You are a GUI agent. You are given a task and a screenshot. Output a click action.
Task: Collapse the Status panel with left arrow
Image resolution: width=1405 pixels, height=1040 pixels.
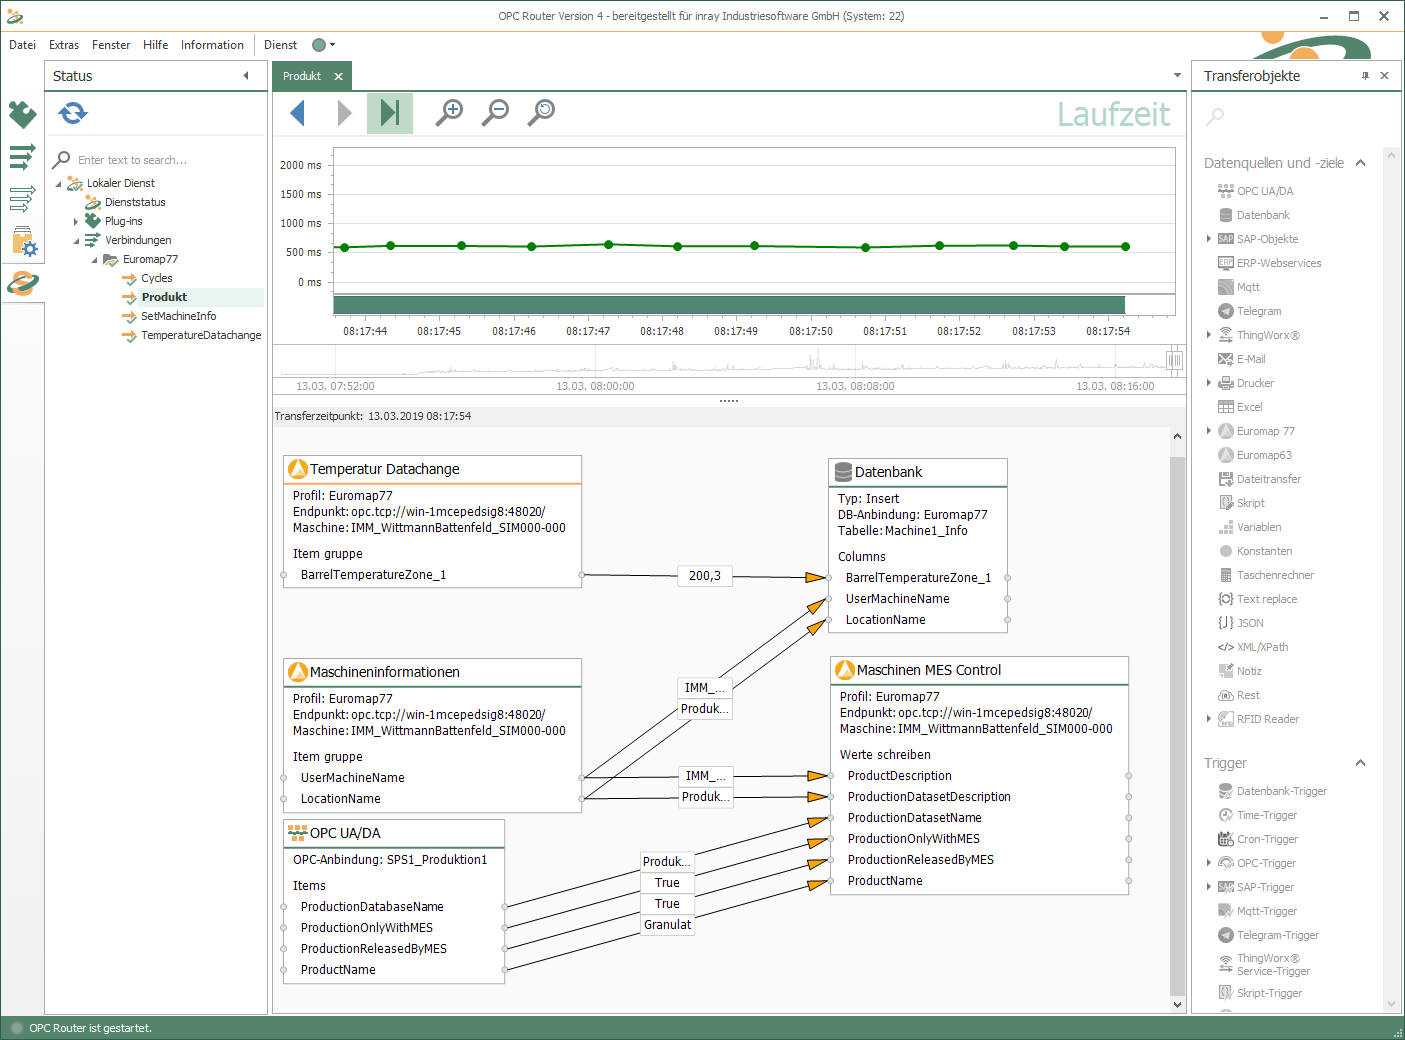point(246,76)
